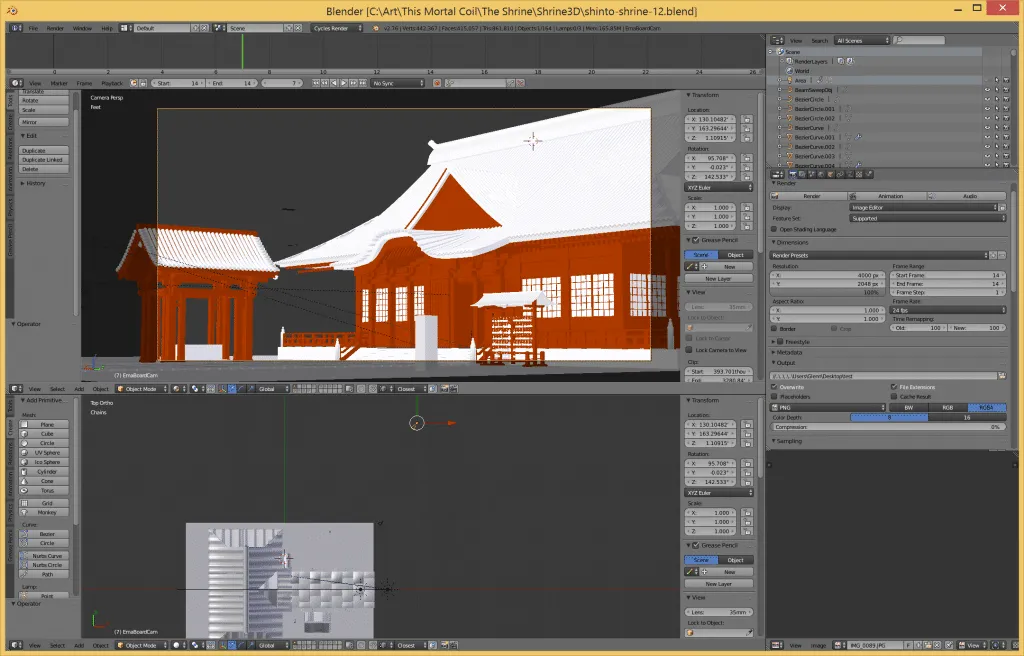Open the File menu
This screenshot has height=656, width=1024.
coord(33,28)
